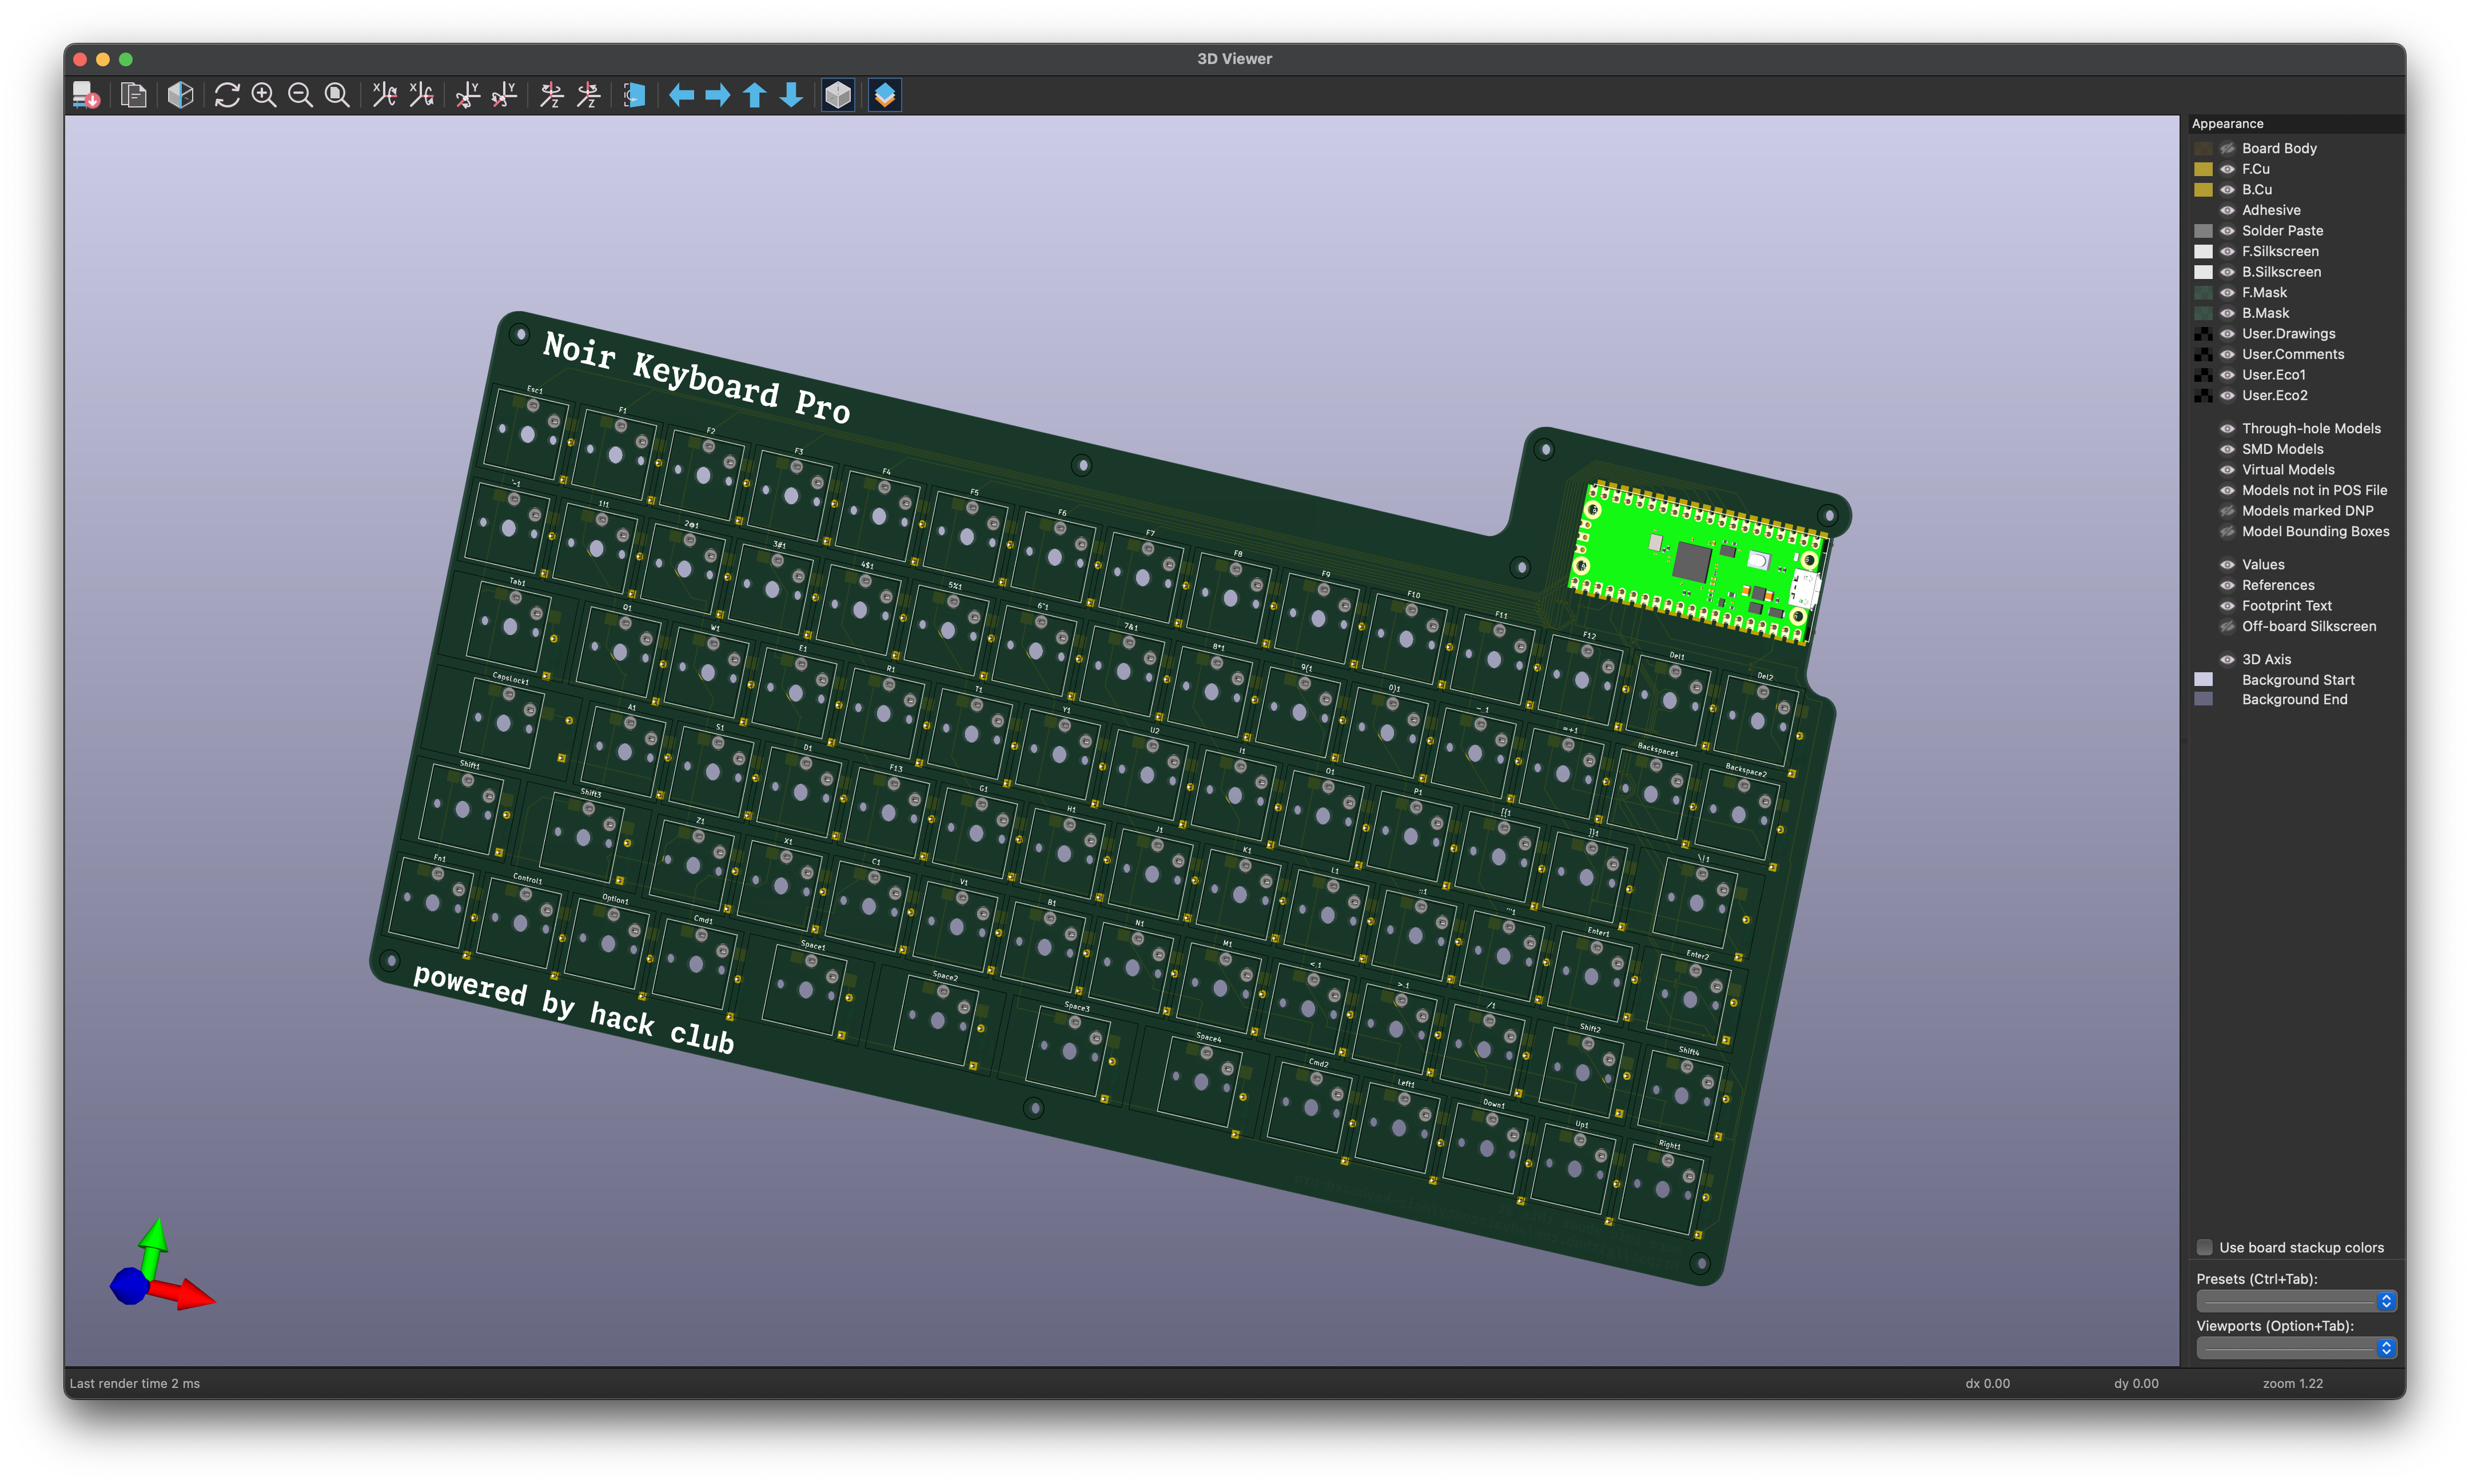Hide 3D Axis eye icon
2470x1484 pixels.
pyautogui.click(x=2227, y=659)
